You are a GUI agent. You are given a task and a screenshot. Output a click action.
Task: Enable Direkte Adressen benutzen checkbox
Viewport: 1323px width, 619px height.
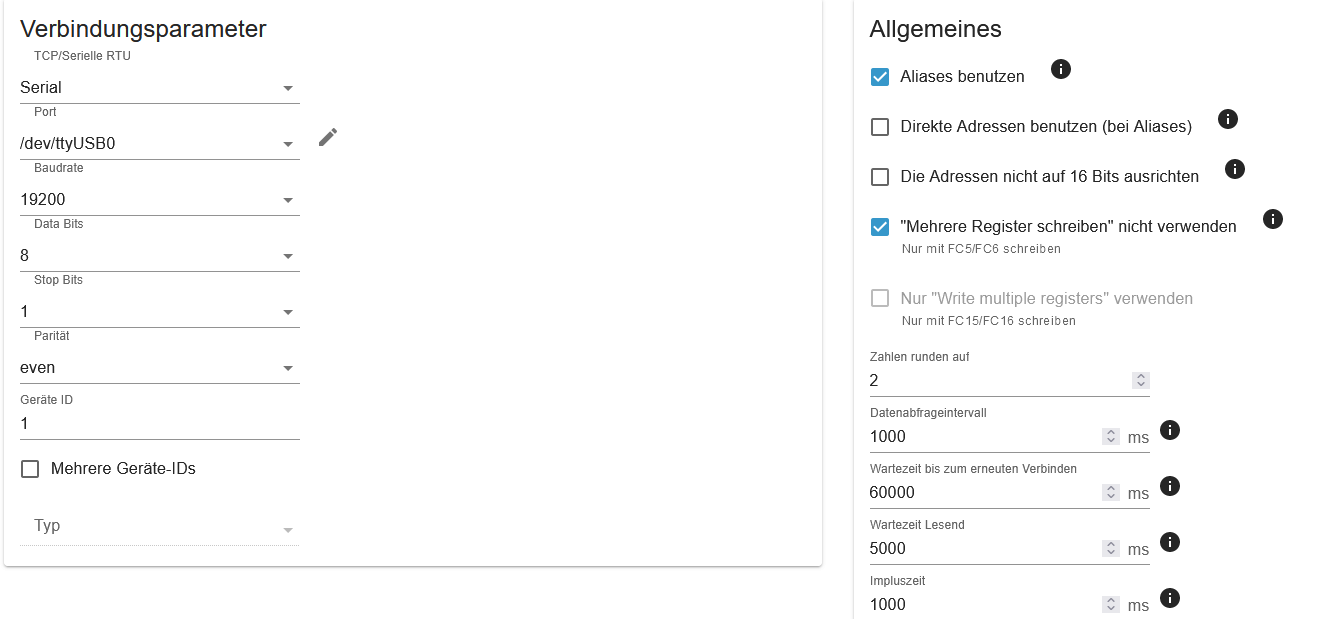[x=880, y=127]
